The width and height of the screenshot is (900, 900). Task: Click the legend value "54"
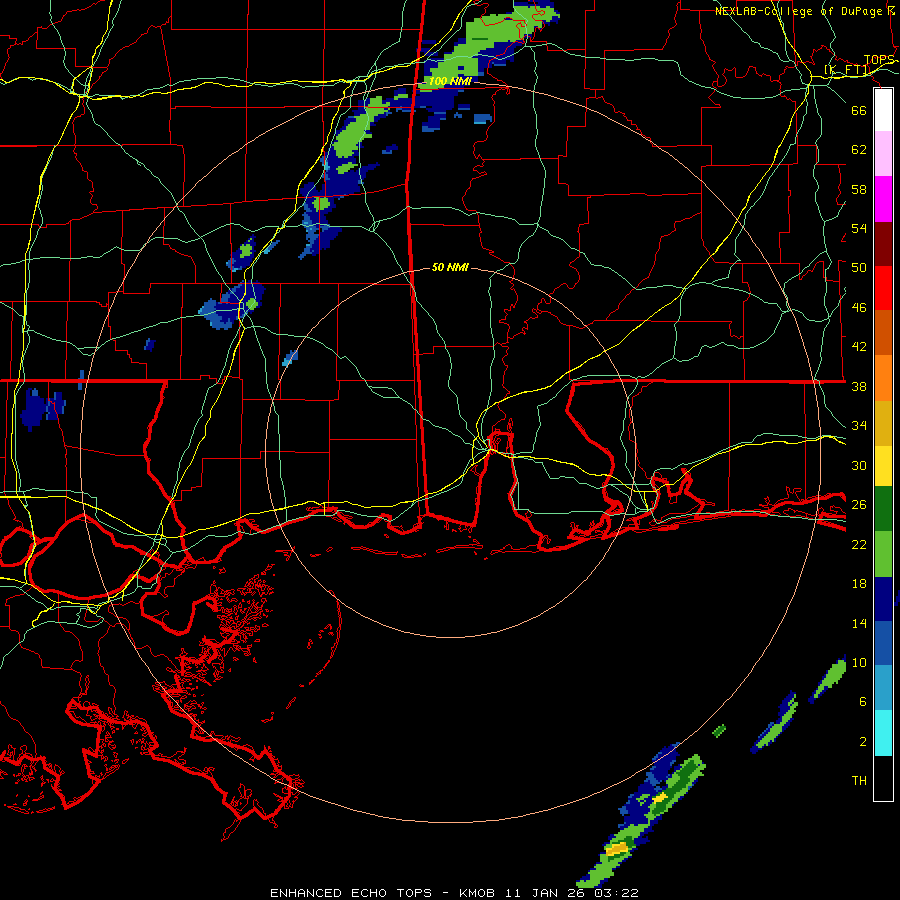click(859, 228)
